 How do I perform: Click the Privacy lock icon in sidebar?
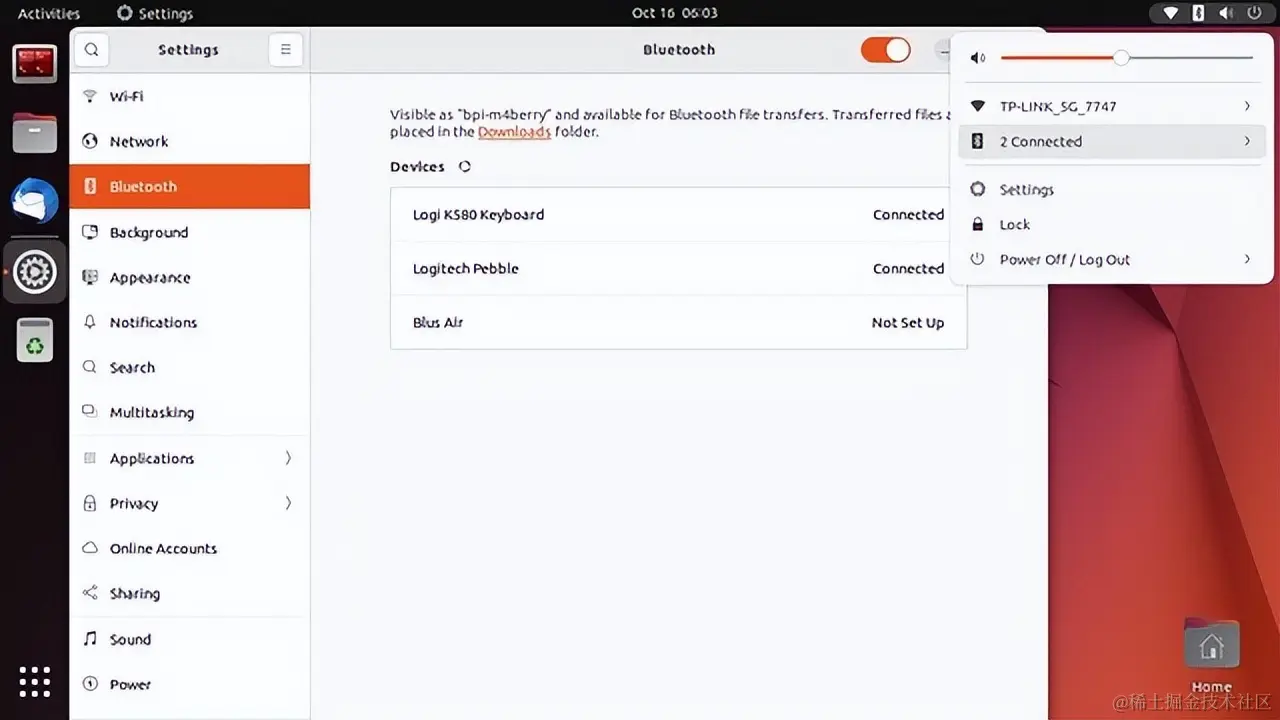(x=90, y=503)
